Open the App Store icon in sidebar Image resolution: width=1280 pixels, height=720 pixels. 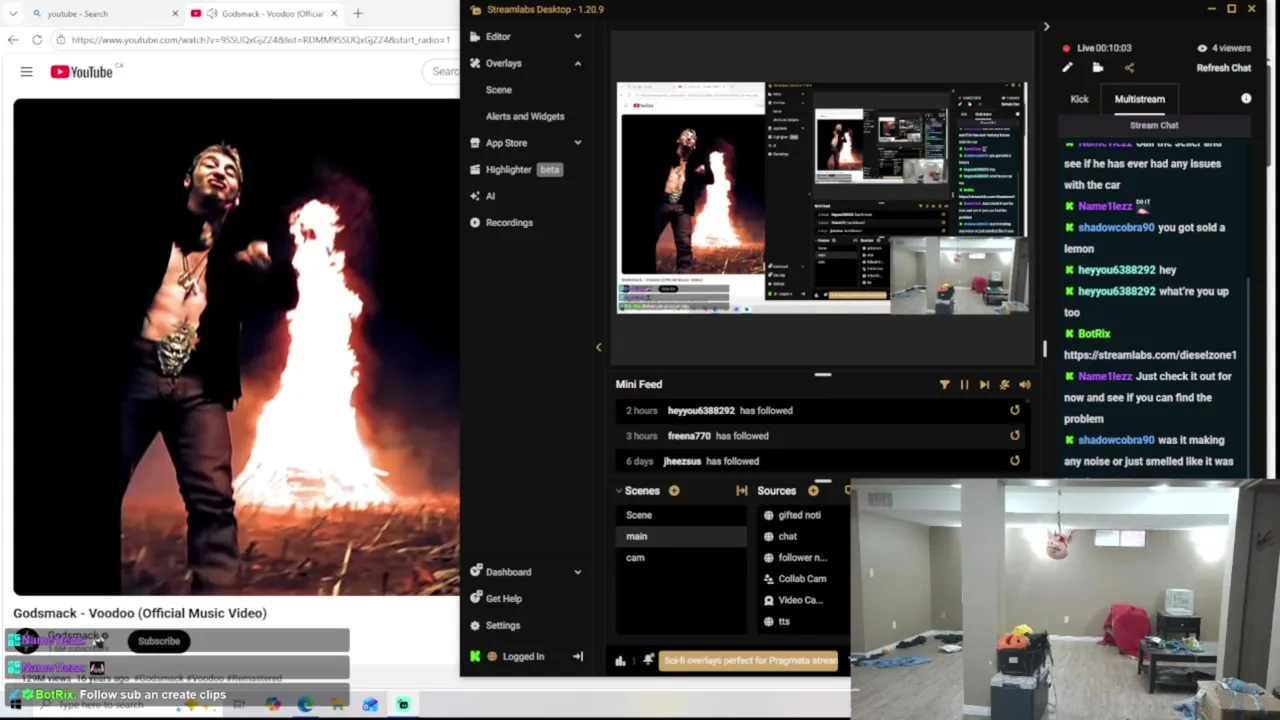475,143
